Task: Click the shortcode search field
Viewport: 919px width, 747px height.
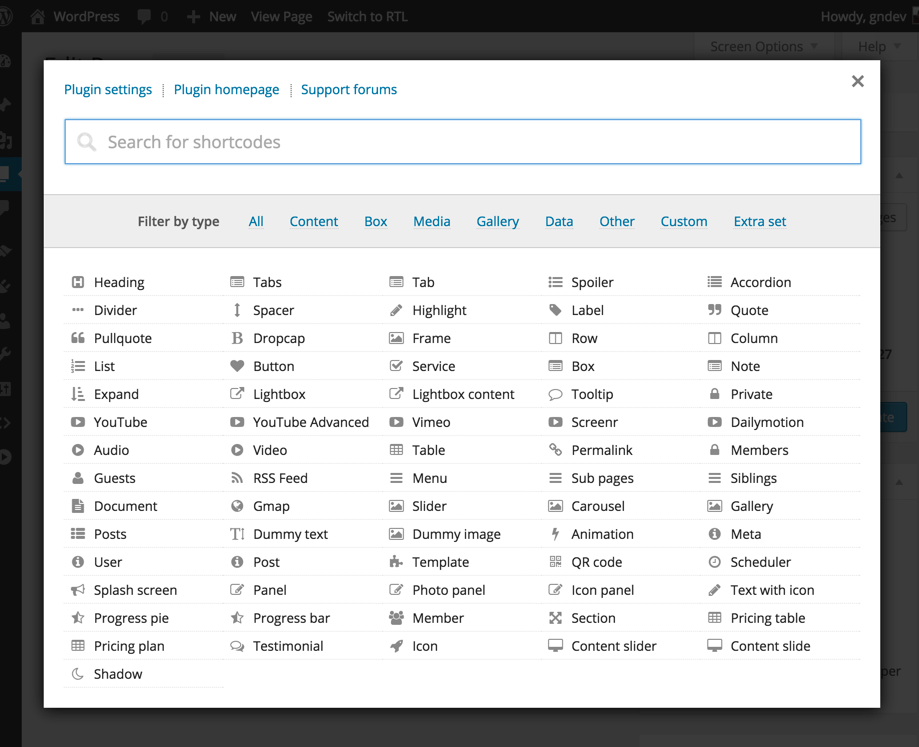Action: coord(462,141)
